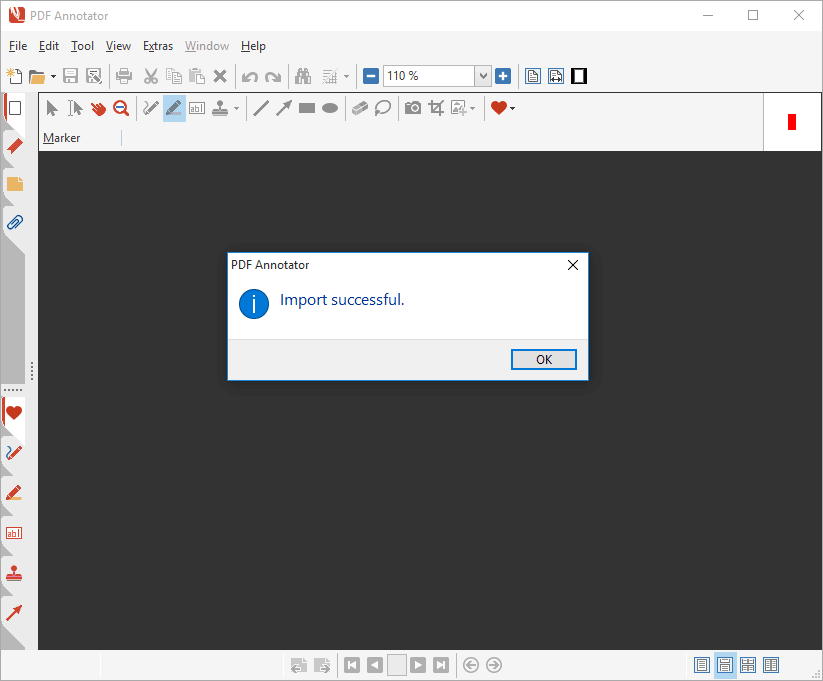This screenshot has height=681, width=823.
Task: Close the Import successful dialog with X
Action: coord(573,265)
